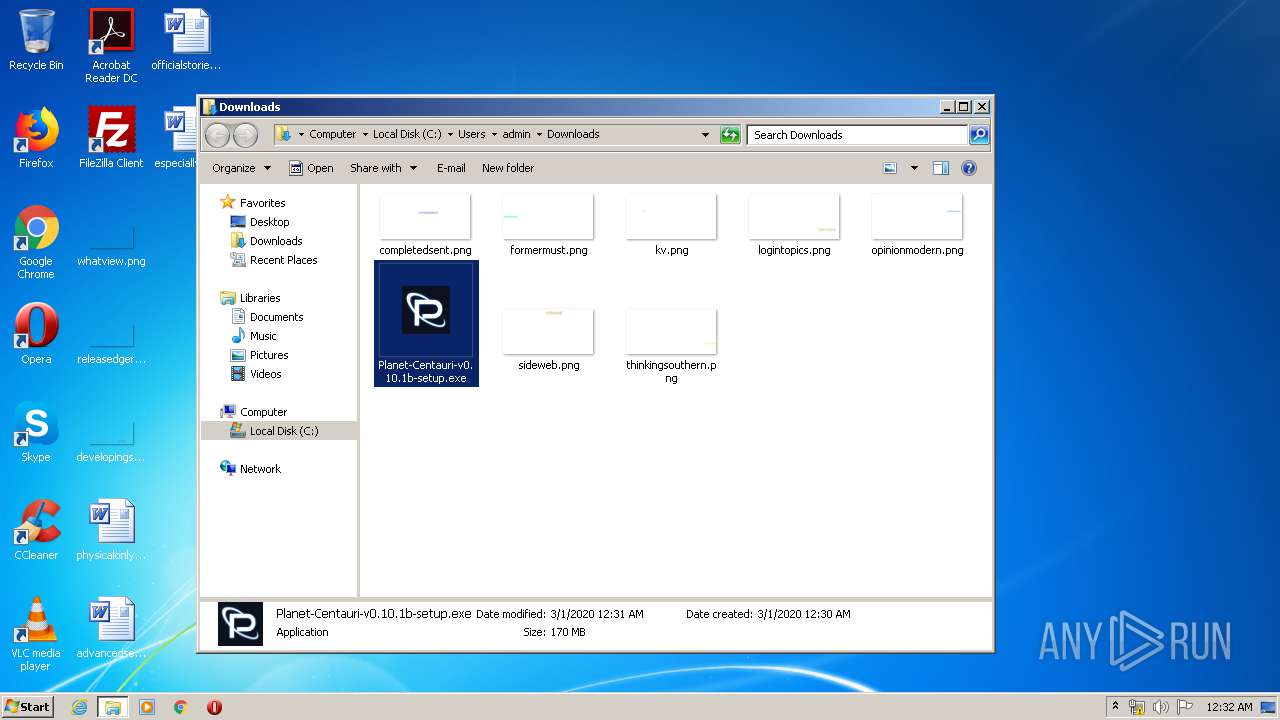Screen dimensions: 1280x720
Task: Open the Documents library
Action: tap(276, 317)
